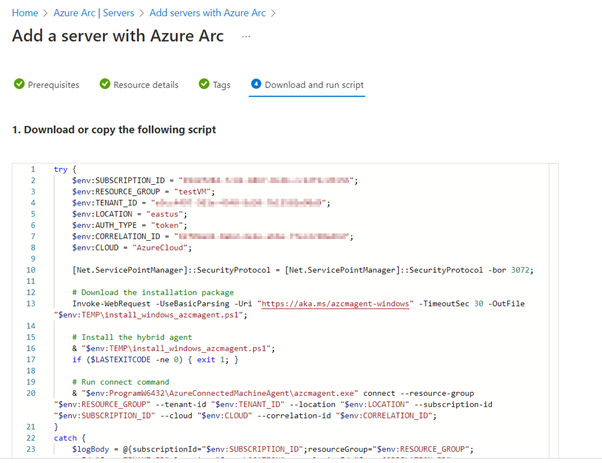Navigate to Azure Arc | Servers breadcrumb
Image resolution: width=602 pixels, height=463 pixels.
tap(94, 13)
